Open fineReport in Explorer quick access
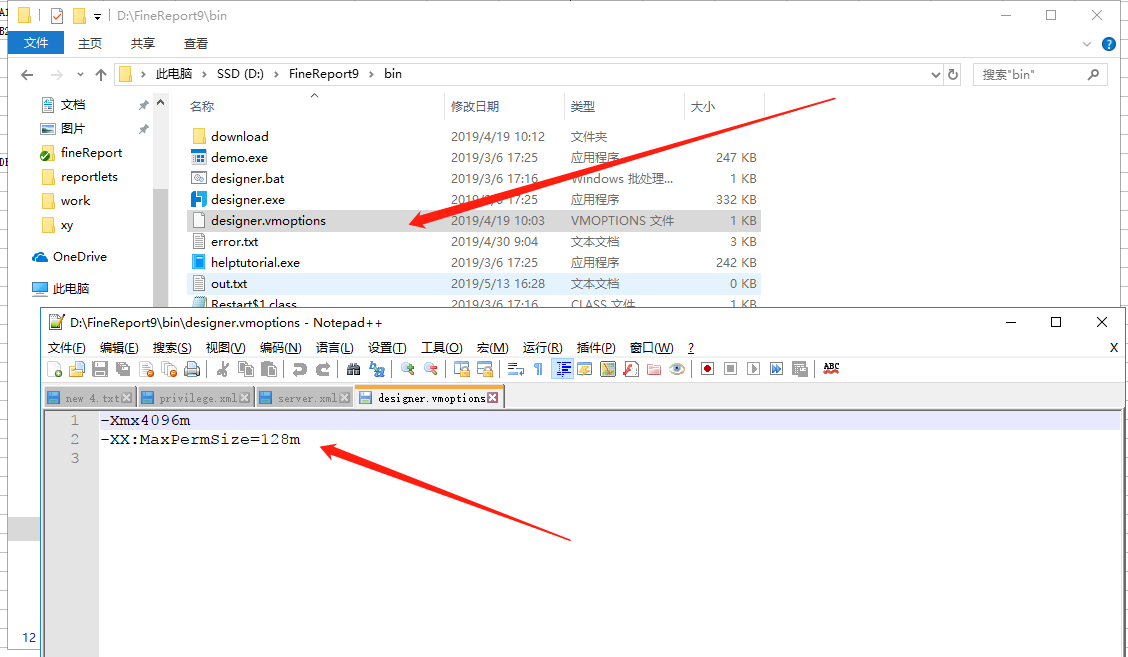The height and width of the screenshot is (657, 1128). pos(91,153)
